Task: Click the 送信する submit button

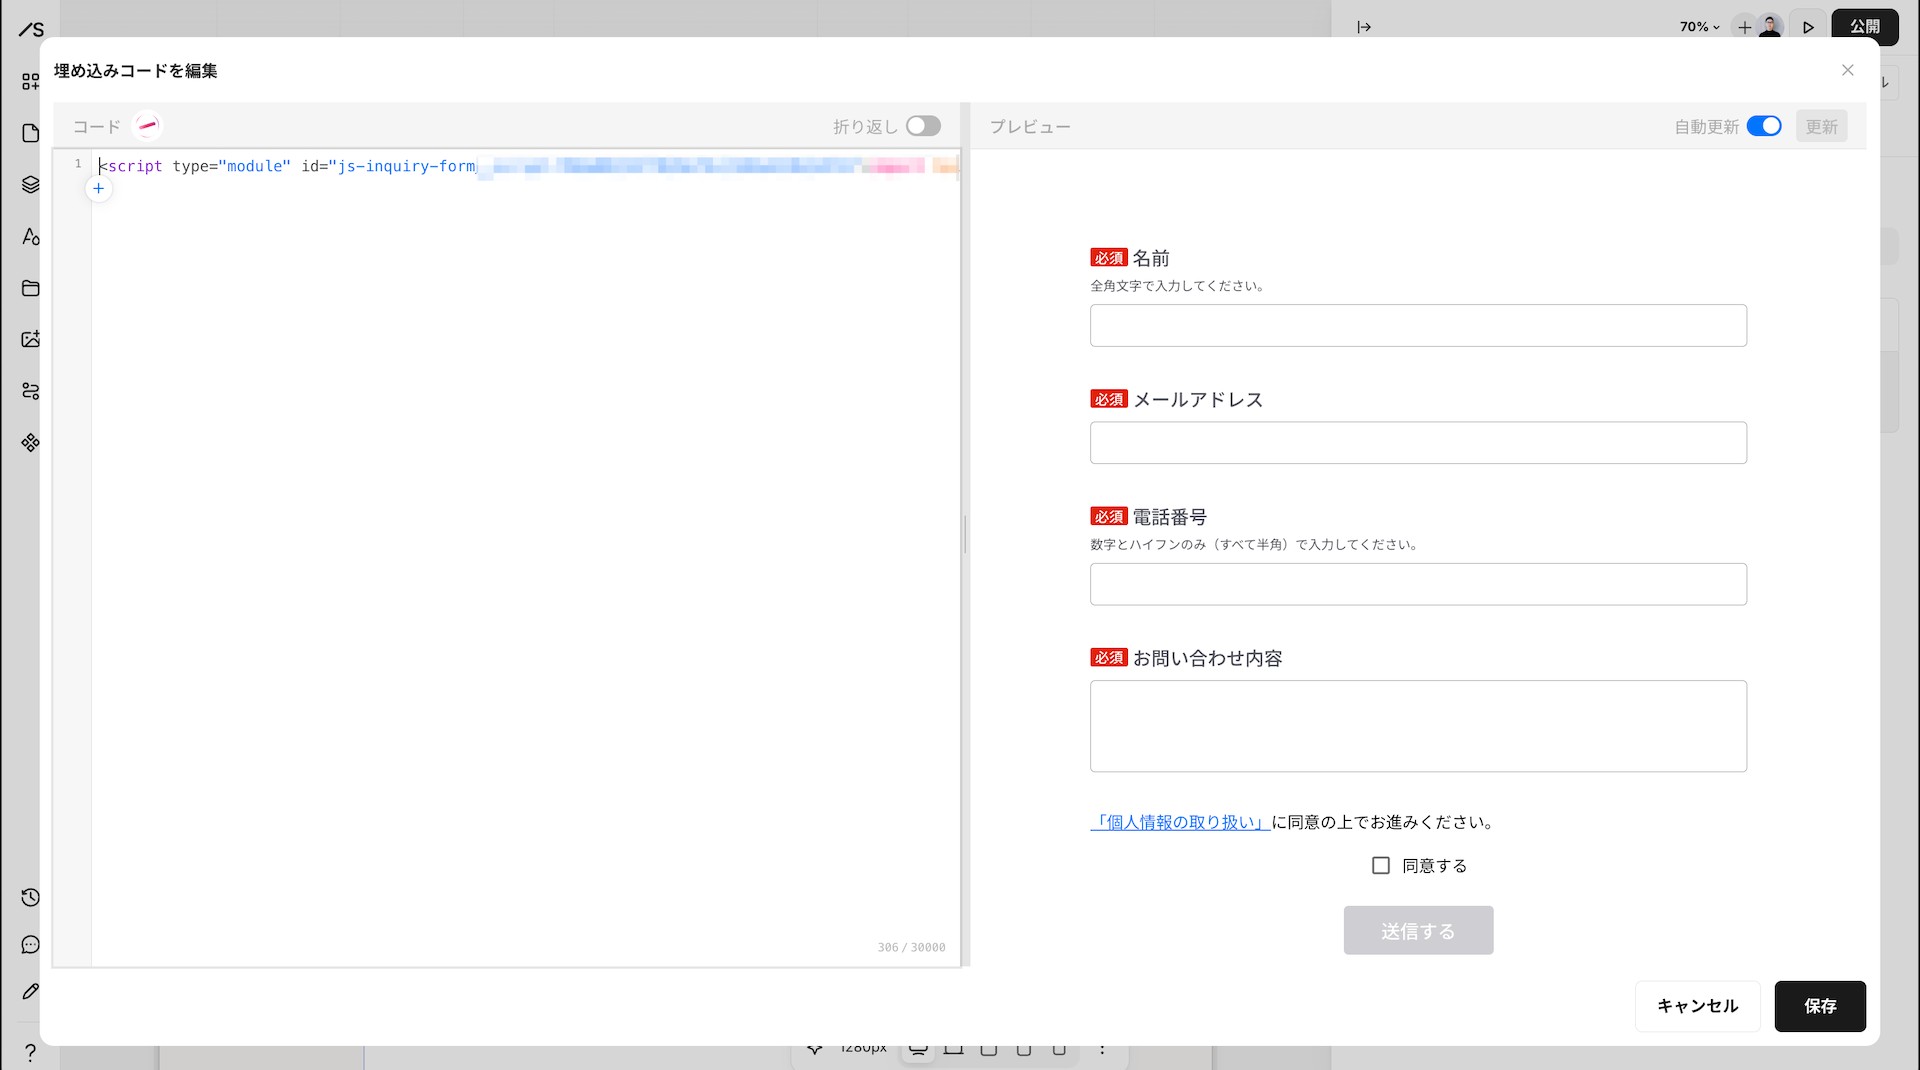Action: point(1418,930)
